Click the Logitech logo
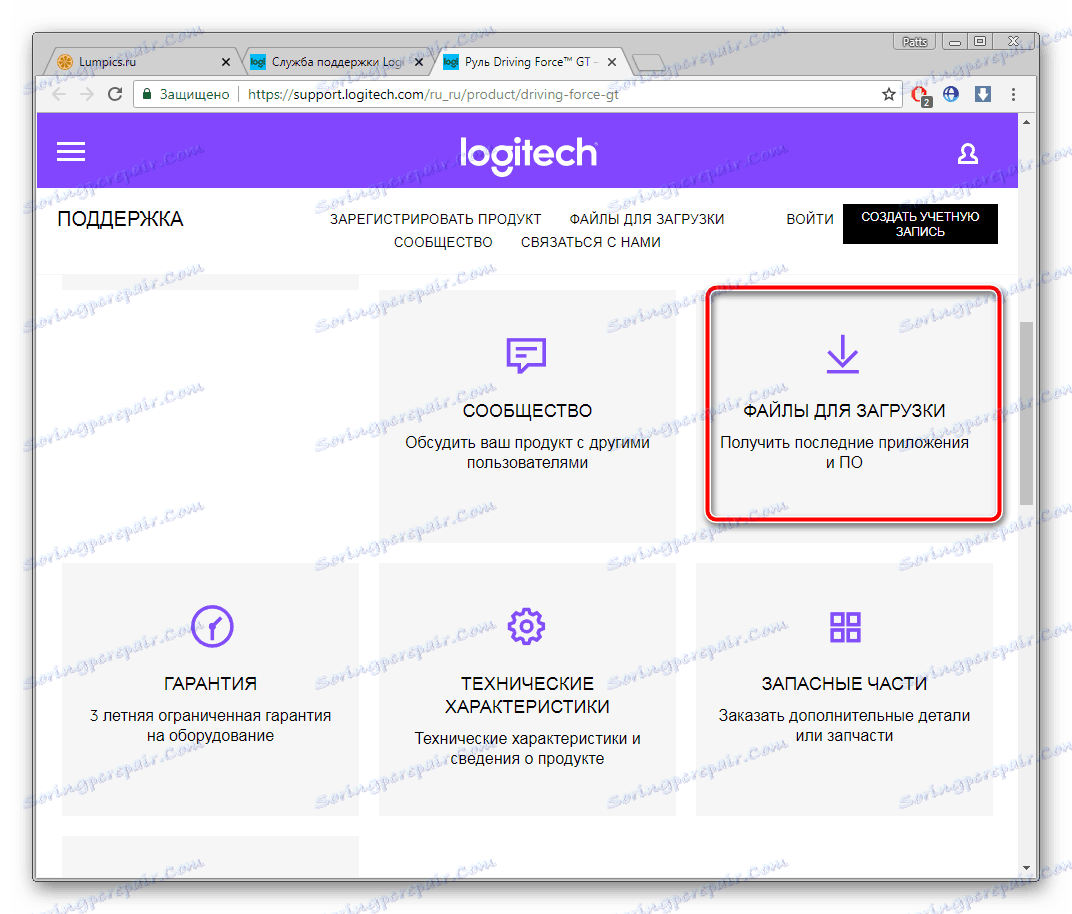This screenshot has height=914, width=1072. (528, 155)
